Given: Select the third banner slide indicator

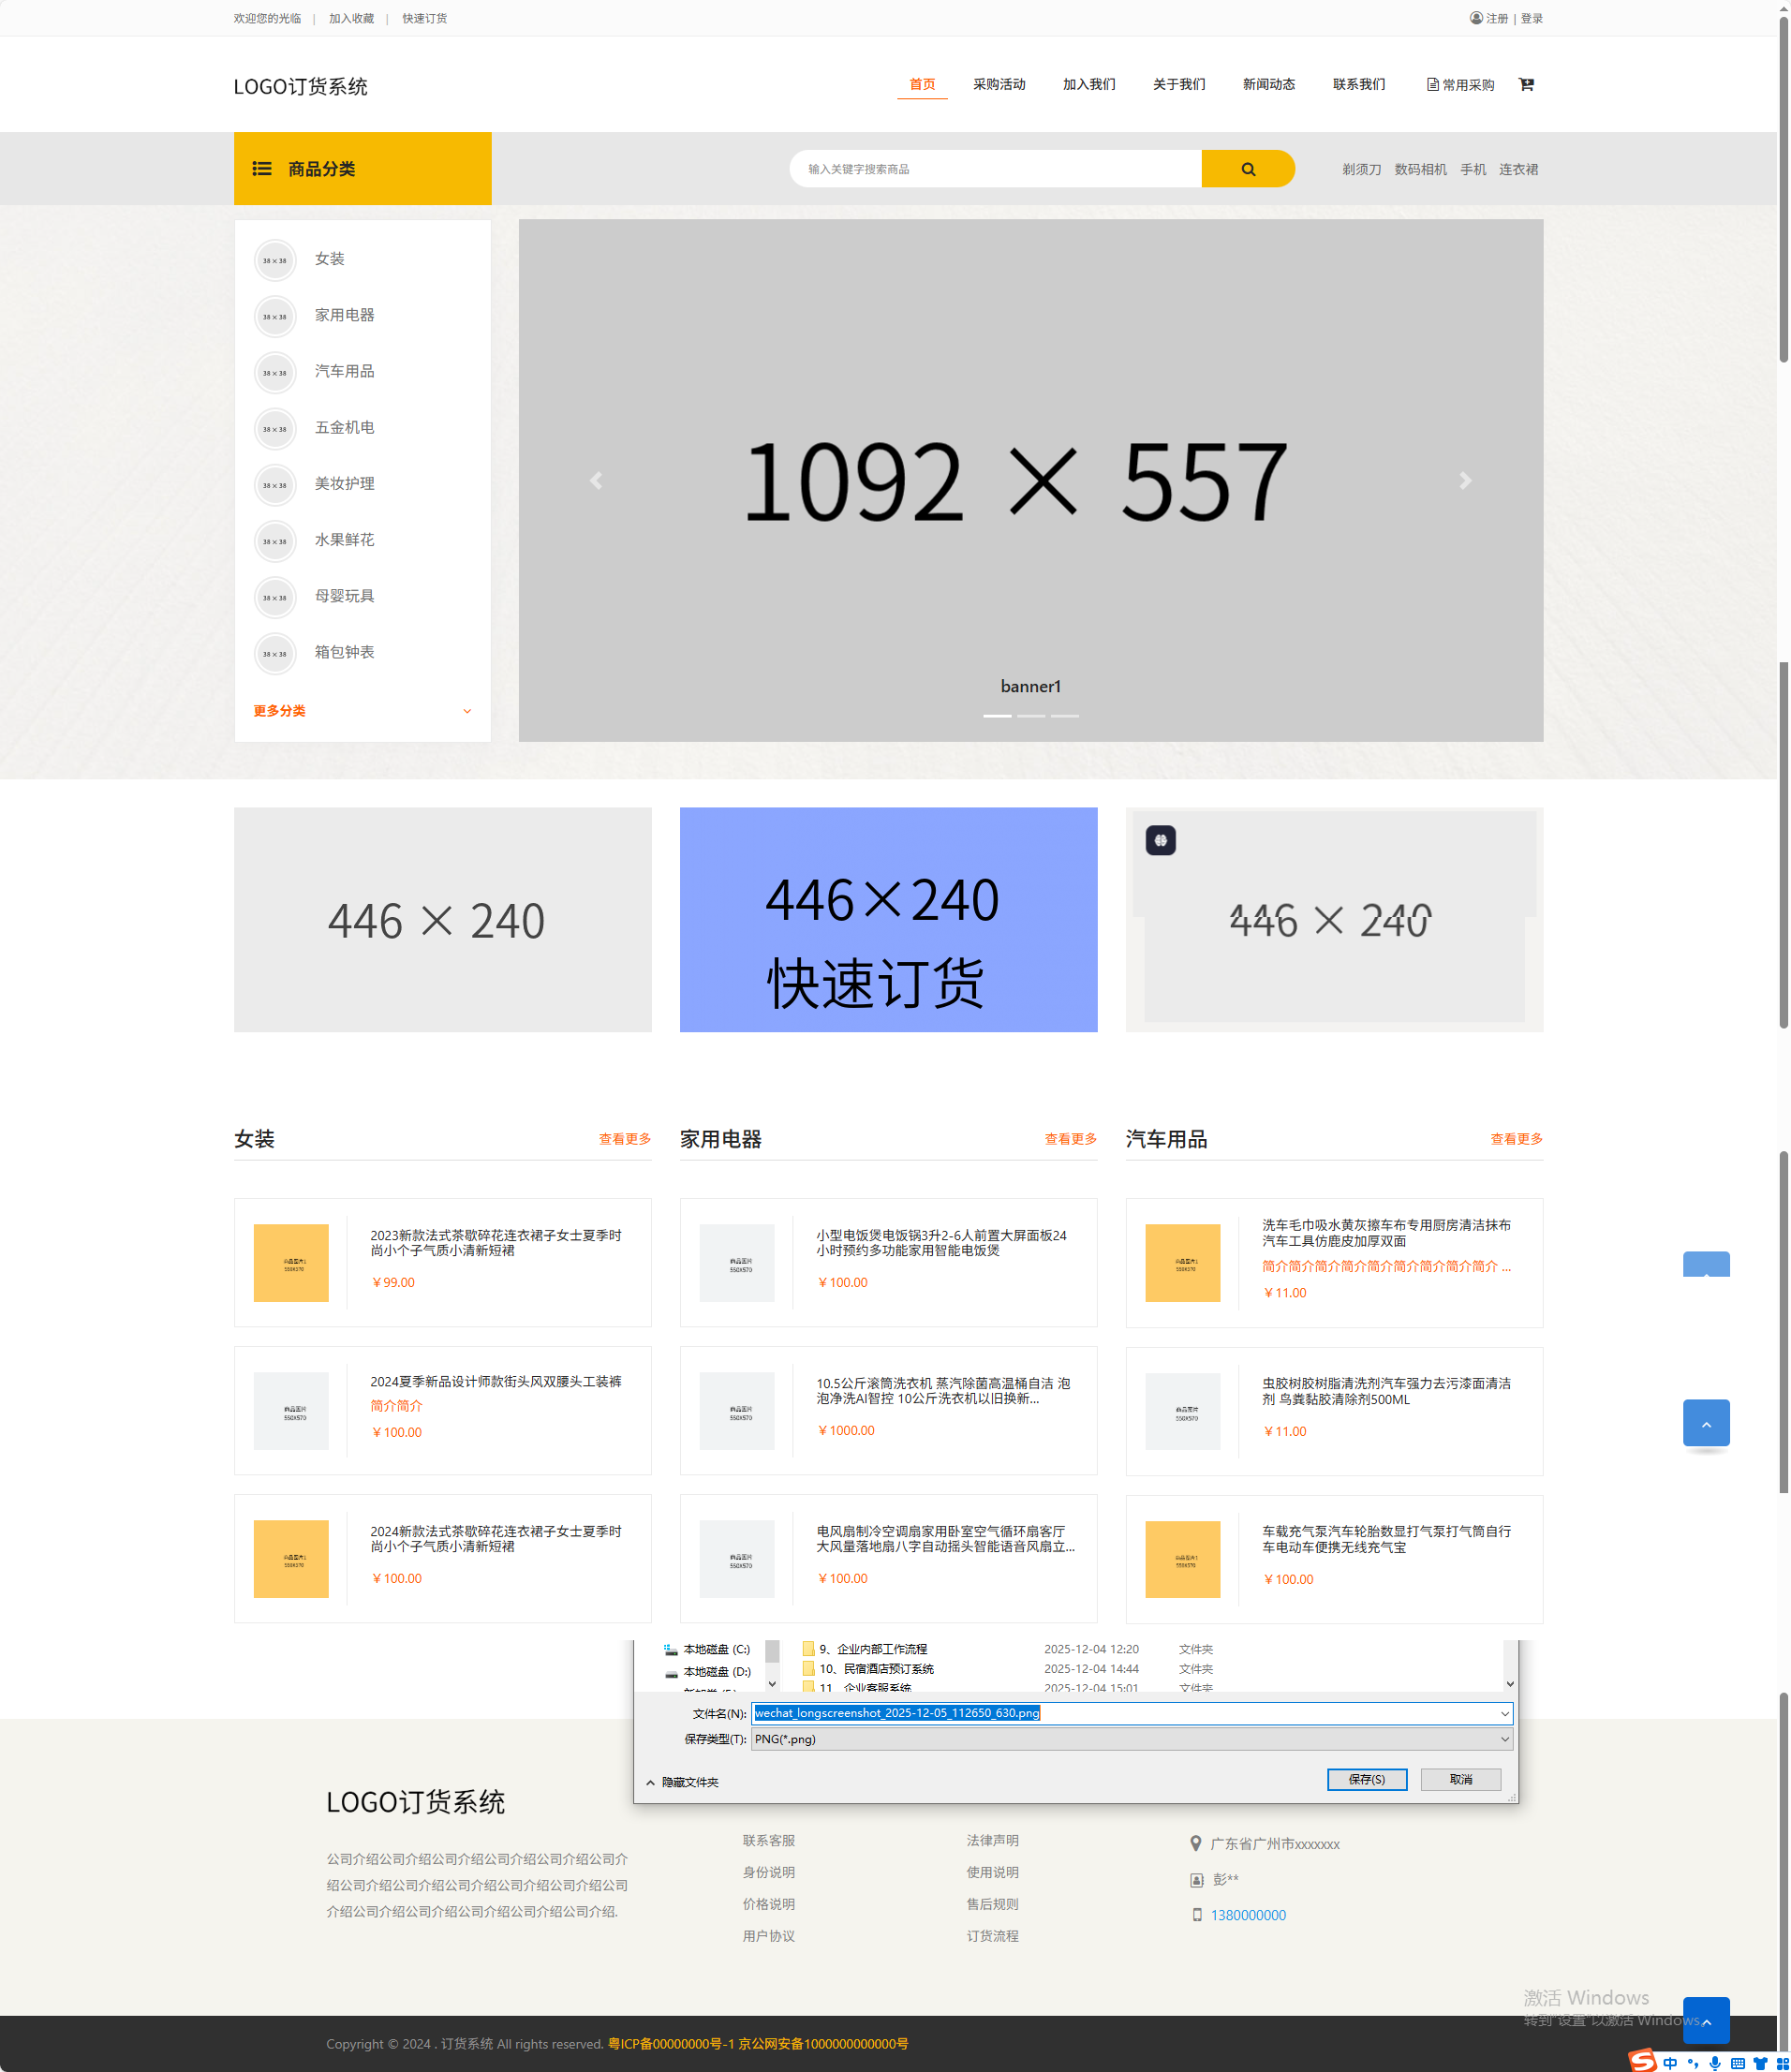Looking at the screenshot, I should pos(1064,716).
